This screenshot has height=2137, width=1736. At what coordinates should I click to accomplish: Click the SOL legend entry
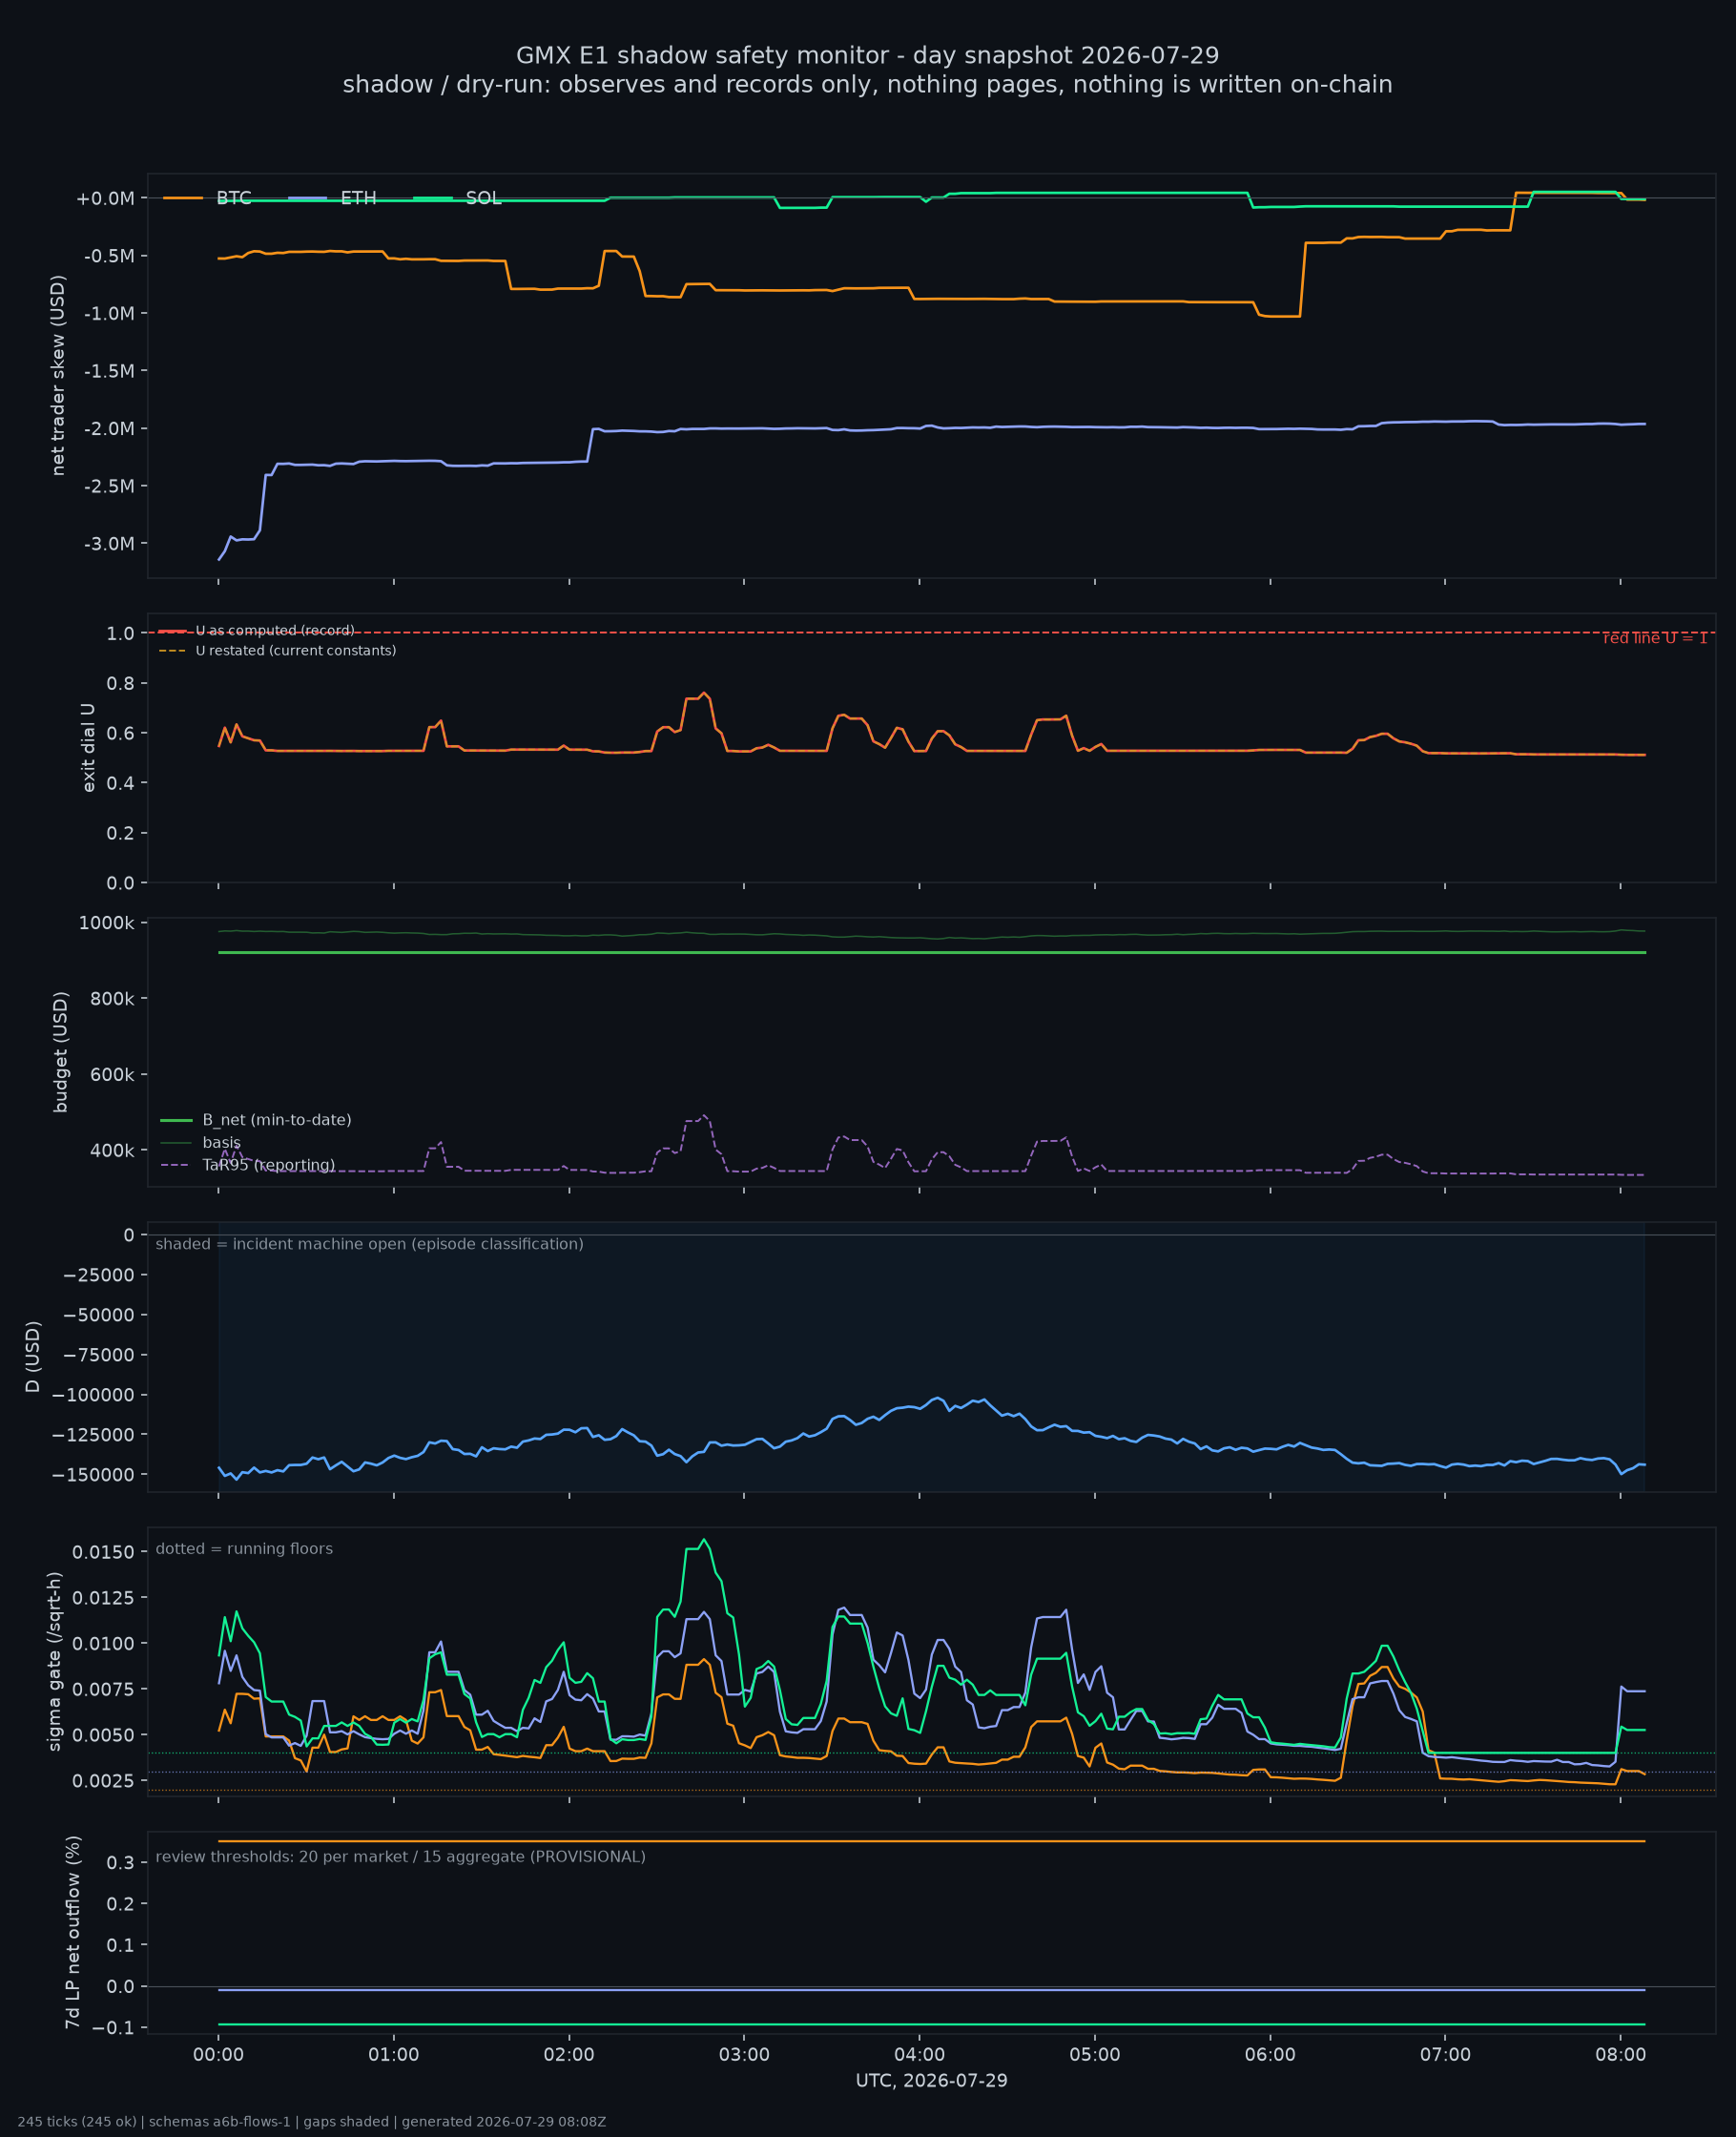point(457,198)
